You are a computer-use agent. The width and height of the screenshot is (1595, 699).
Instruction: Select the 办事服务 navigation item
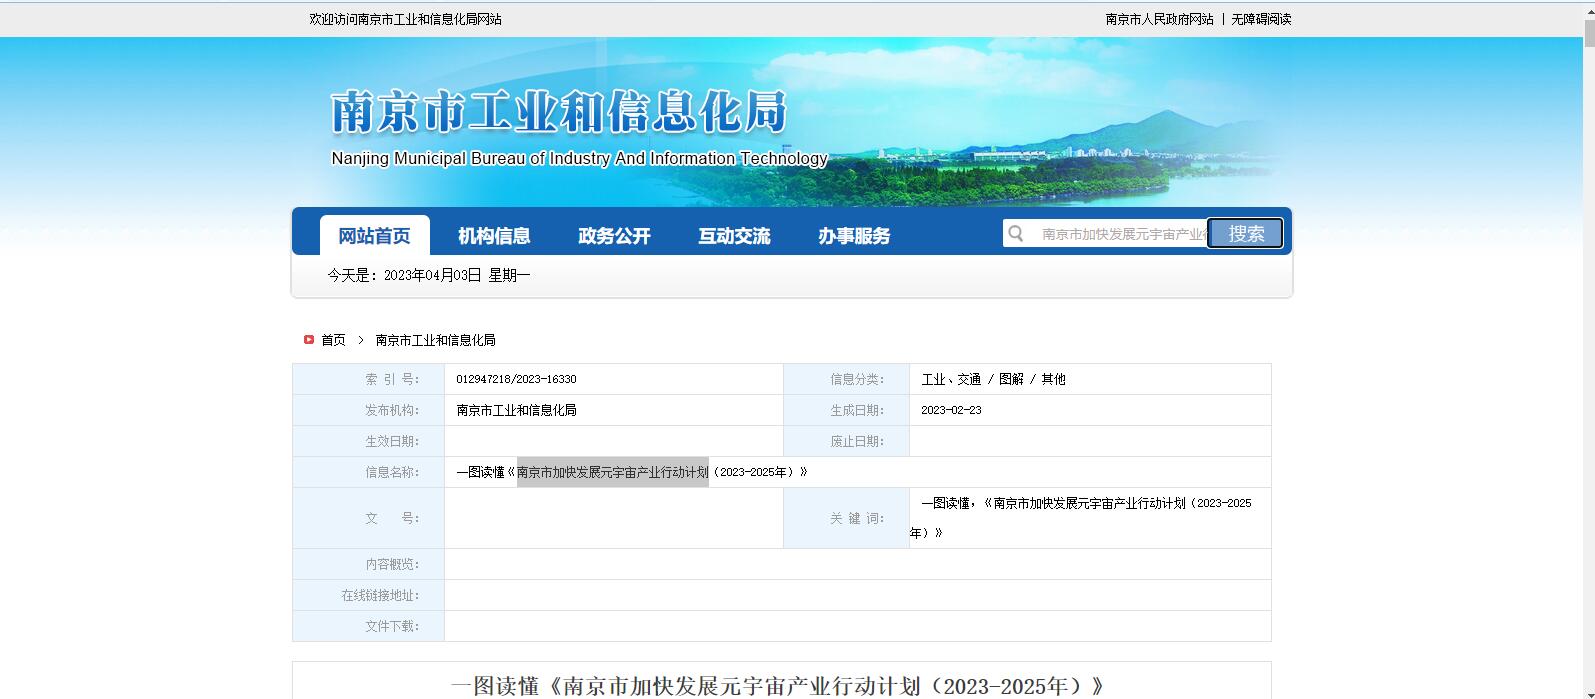pos(854,236)
